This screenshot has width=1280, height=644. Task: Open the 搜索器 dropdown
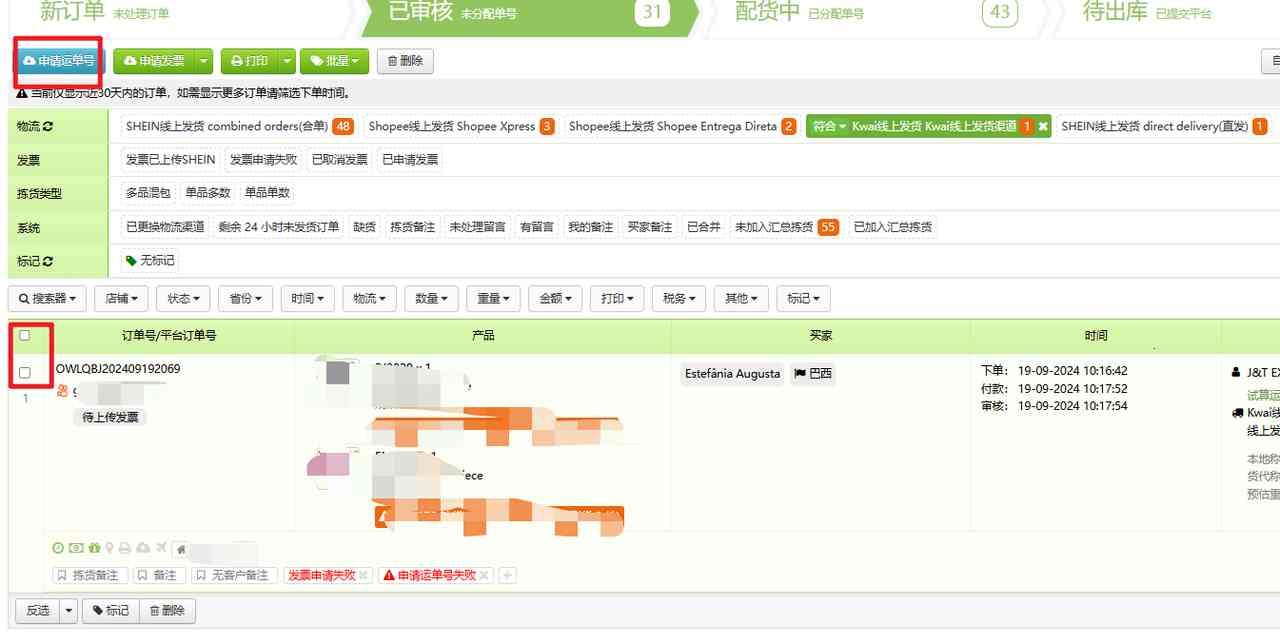[x=48, y=298]
